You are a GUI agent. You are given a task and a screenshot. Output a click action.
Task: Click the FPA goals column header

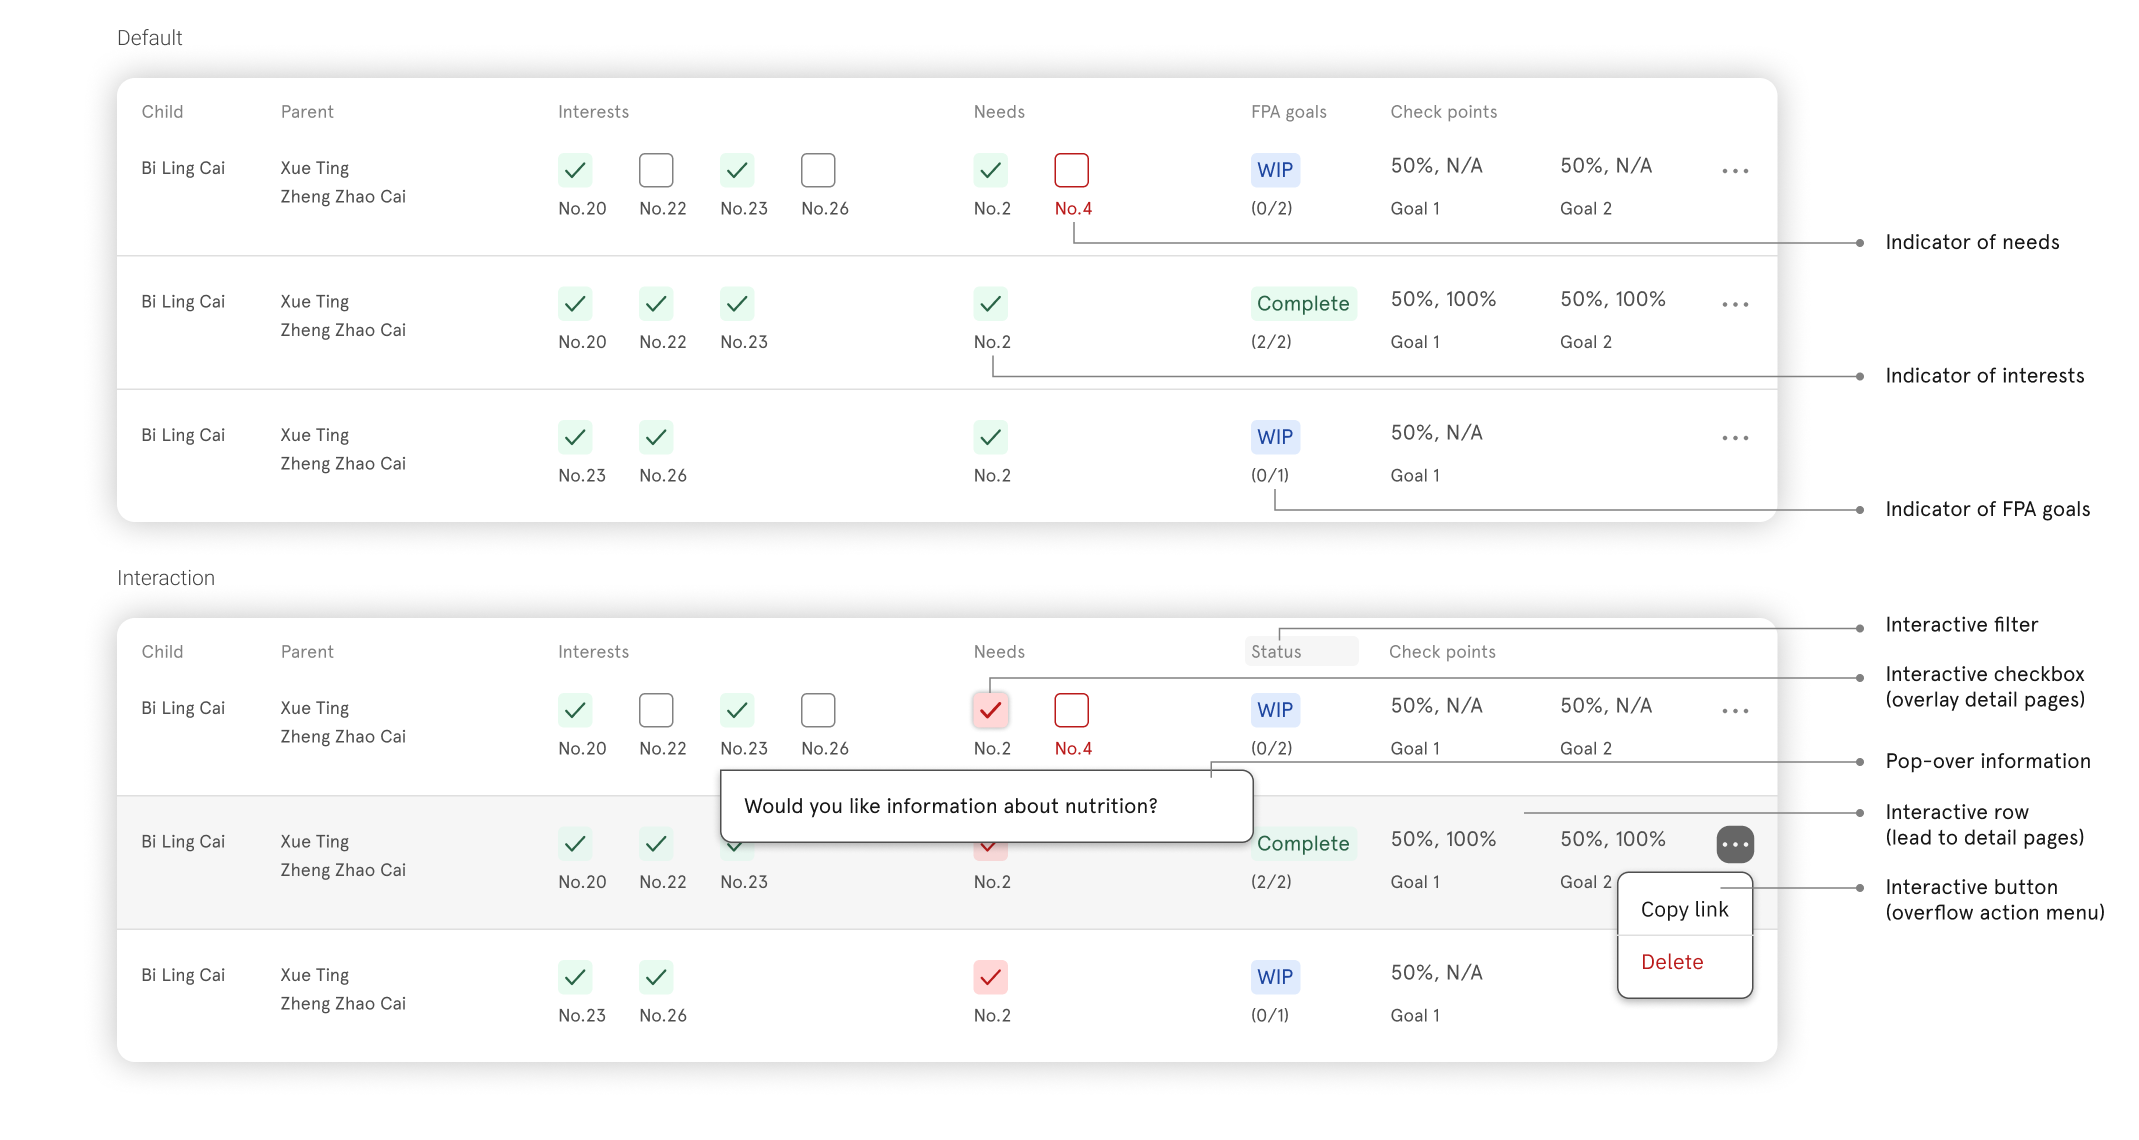pos(1288,112)
